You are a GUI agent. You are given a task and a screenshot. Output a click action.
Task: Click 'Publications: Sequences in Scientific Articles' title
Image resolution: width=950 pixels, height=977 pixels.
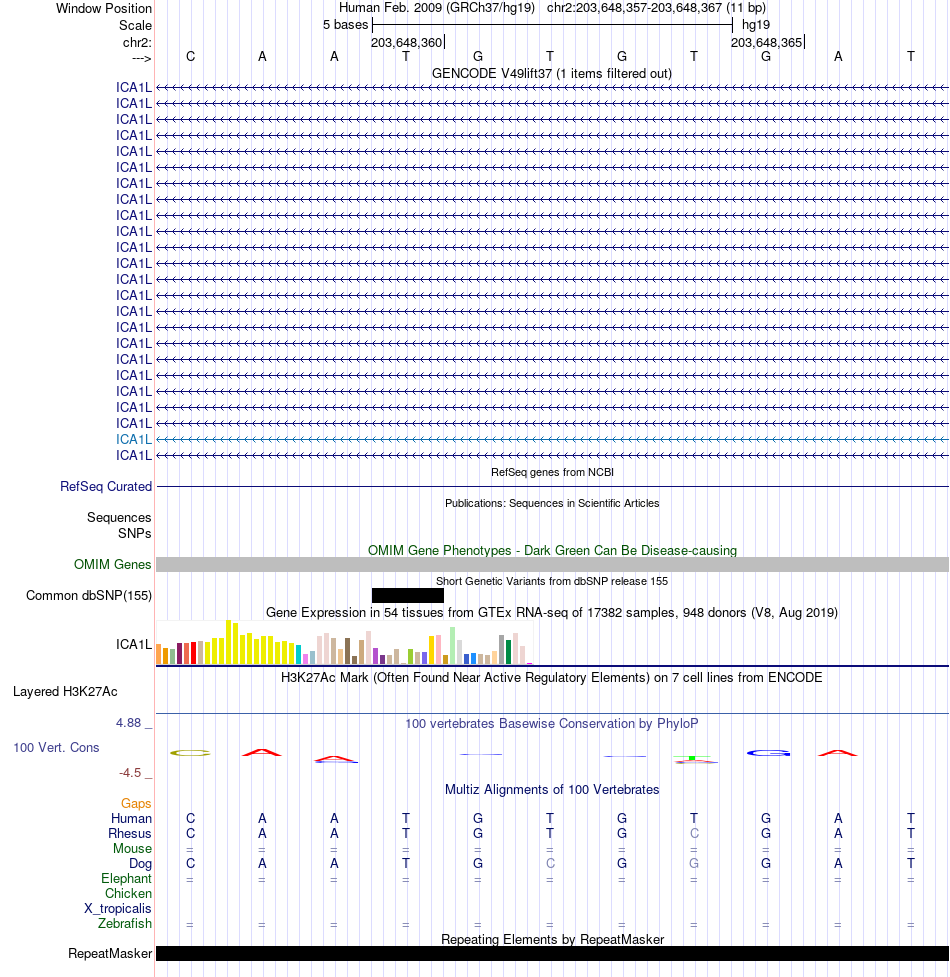tap(552, 503)
